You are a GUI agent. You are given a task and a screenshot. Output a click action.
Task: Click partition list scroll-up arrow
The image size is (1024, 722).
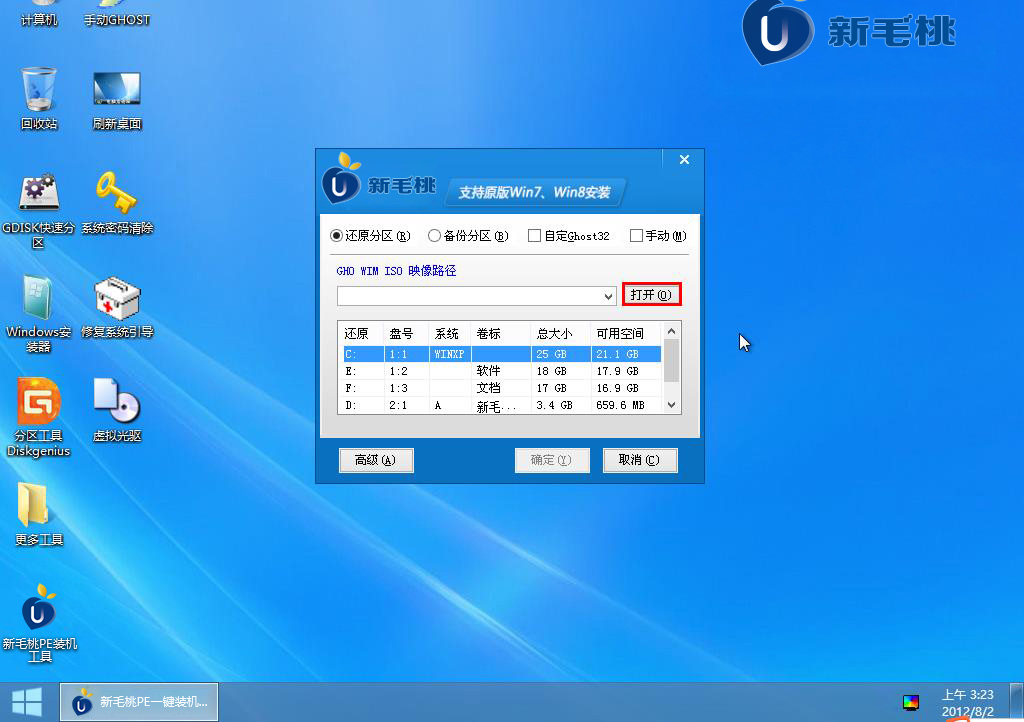pos(671,332)
